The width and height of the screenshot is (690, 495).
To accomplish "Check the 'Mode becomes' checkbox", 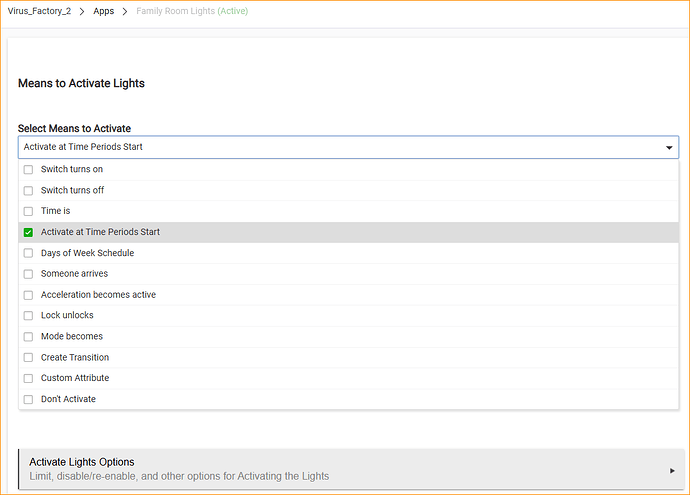I will tap(28, 337).
